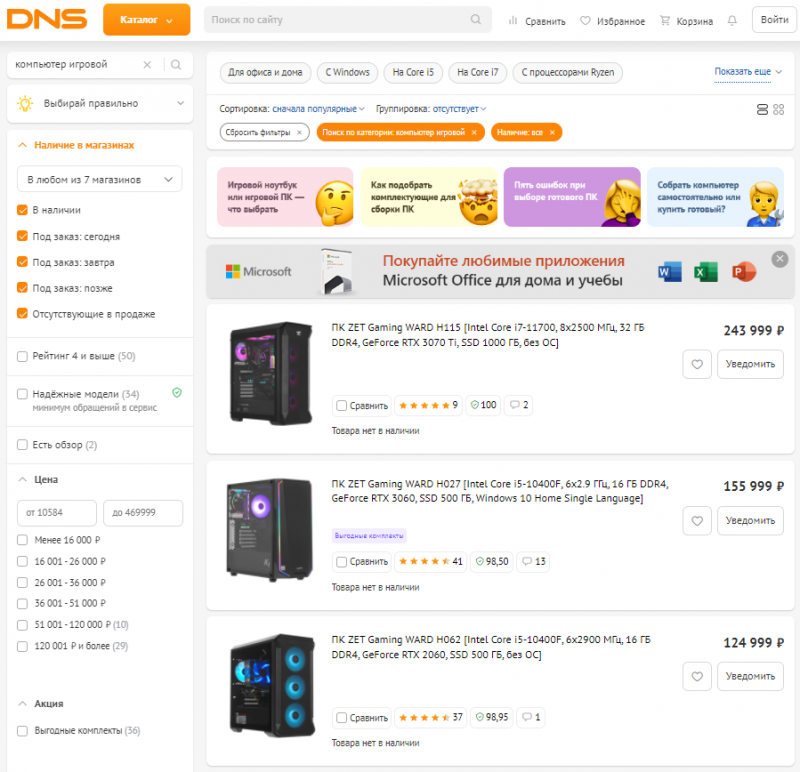Viewport: 800px width, 772px height.
Task: Click the magnifier in category search box
Action: 176,65
